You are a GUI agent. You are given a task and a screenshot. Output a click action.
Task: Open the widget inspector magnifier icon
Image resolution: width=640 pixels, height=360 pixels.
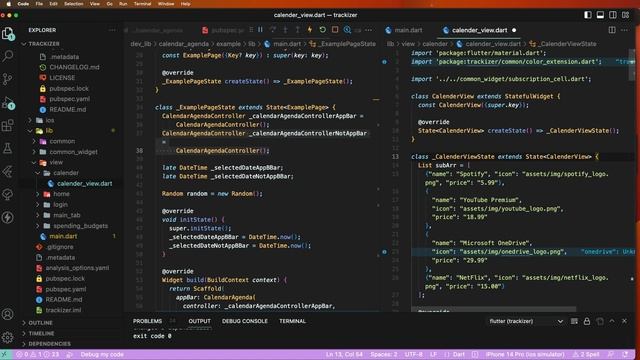click(x=347, y=30)
